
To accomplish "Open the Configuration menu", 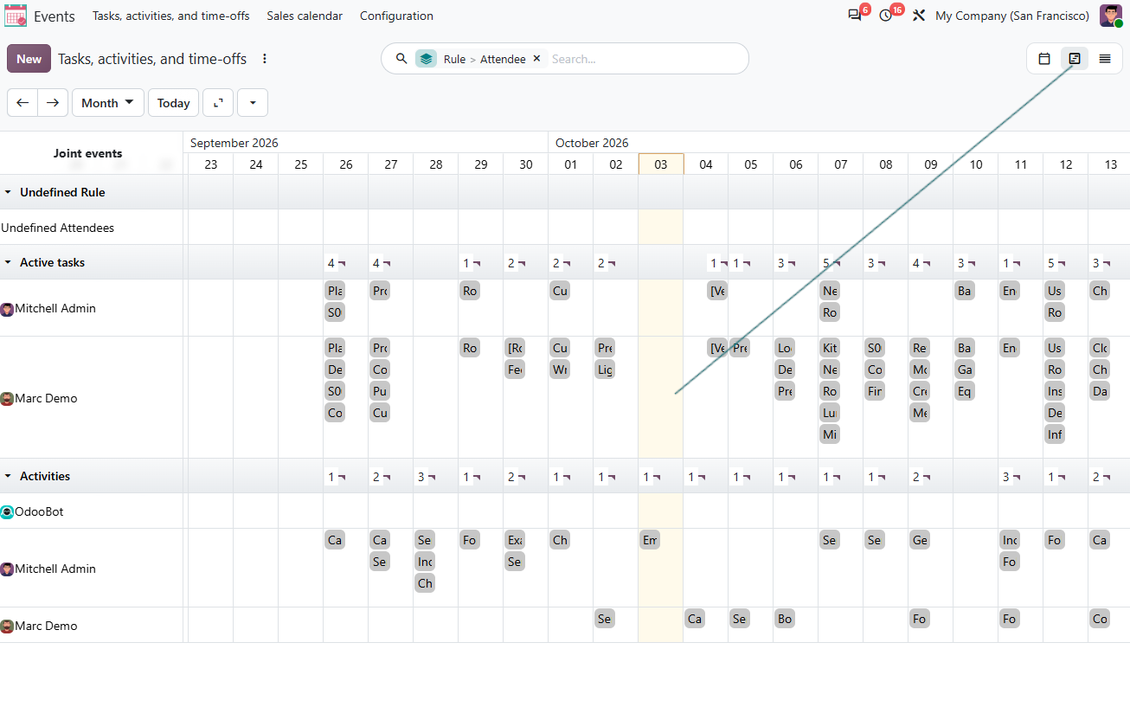I will pyautogui.click(x=396, y=15).
